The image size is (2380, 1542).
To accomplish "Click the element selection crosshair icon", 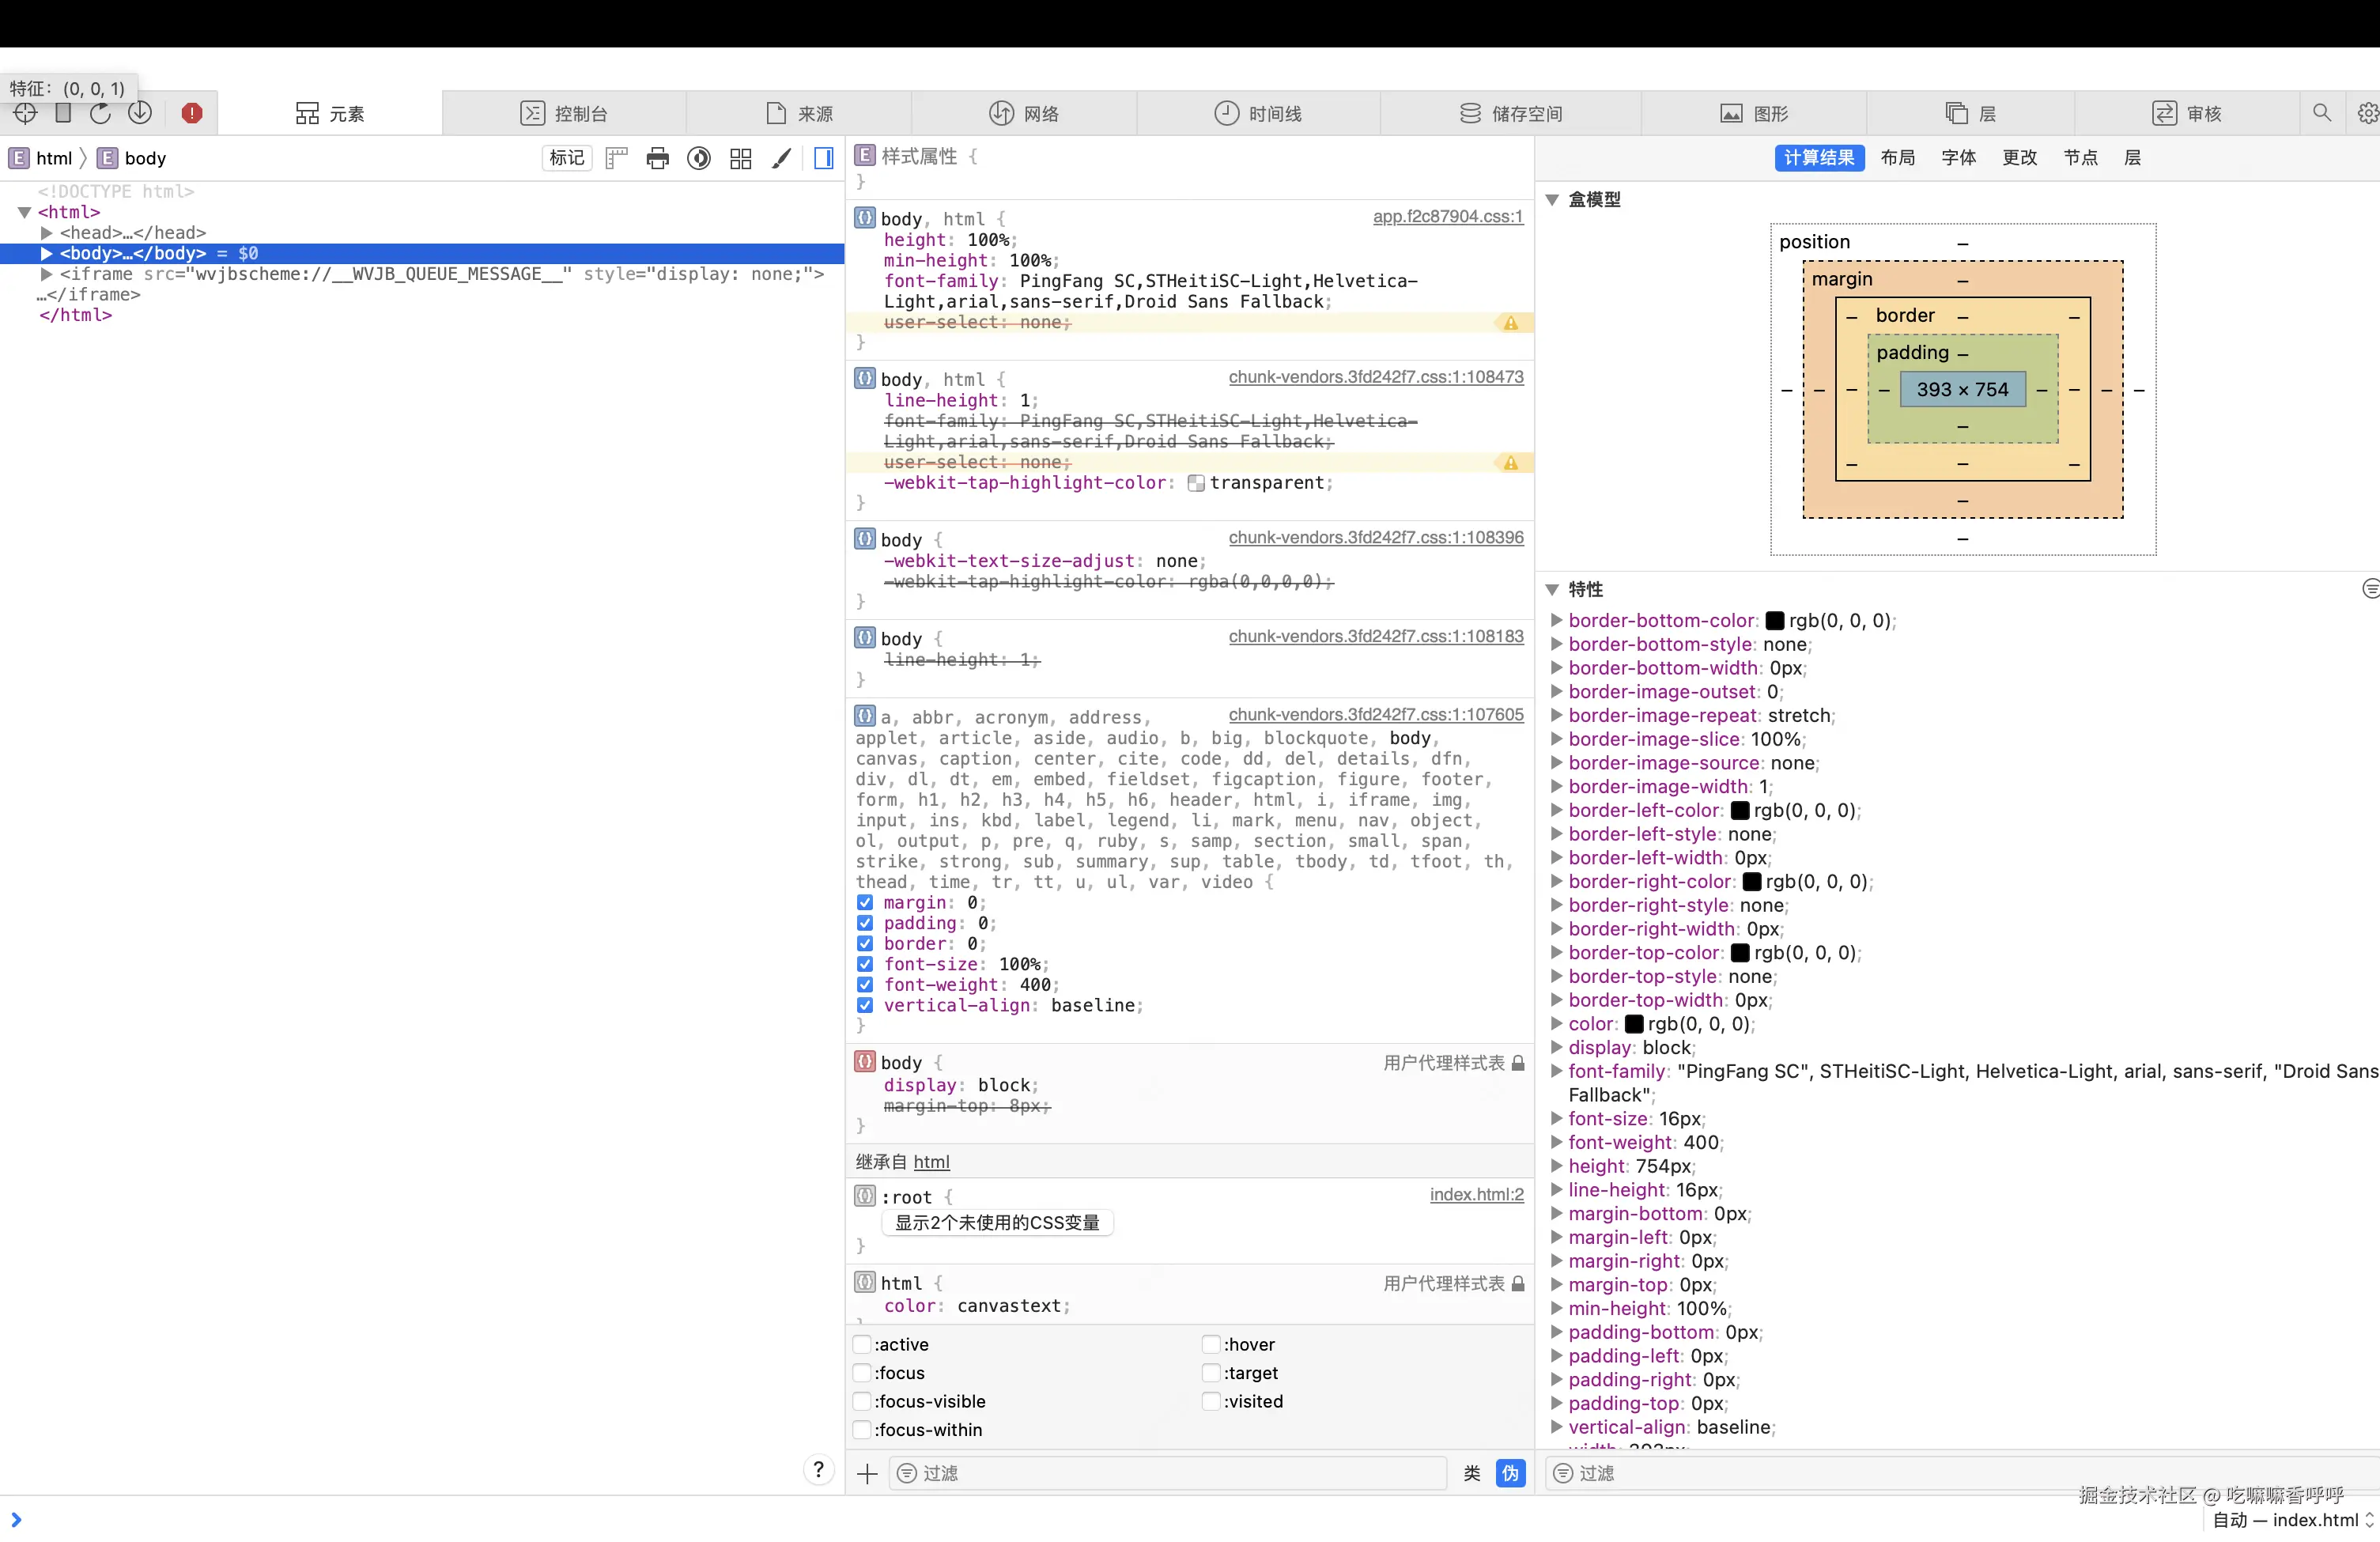I will point(25,113).
